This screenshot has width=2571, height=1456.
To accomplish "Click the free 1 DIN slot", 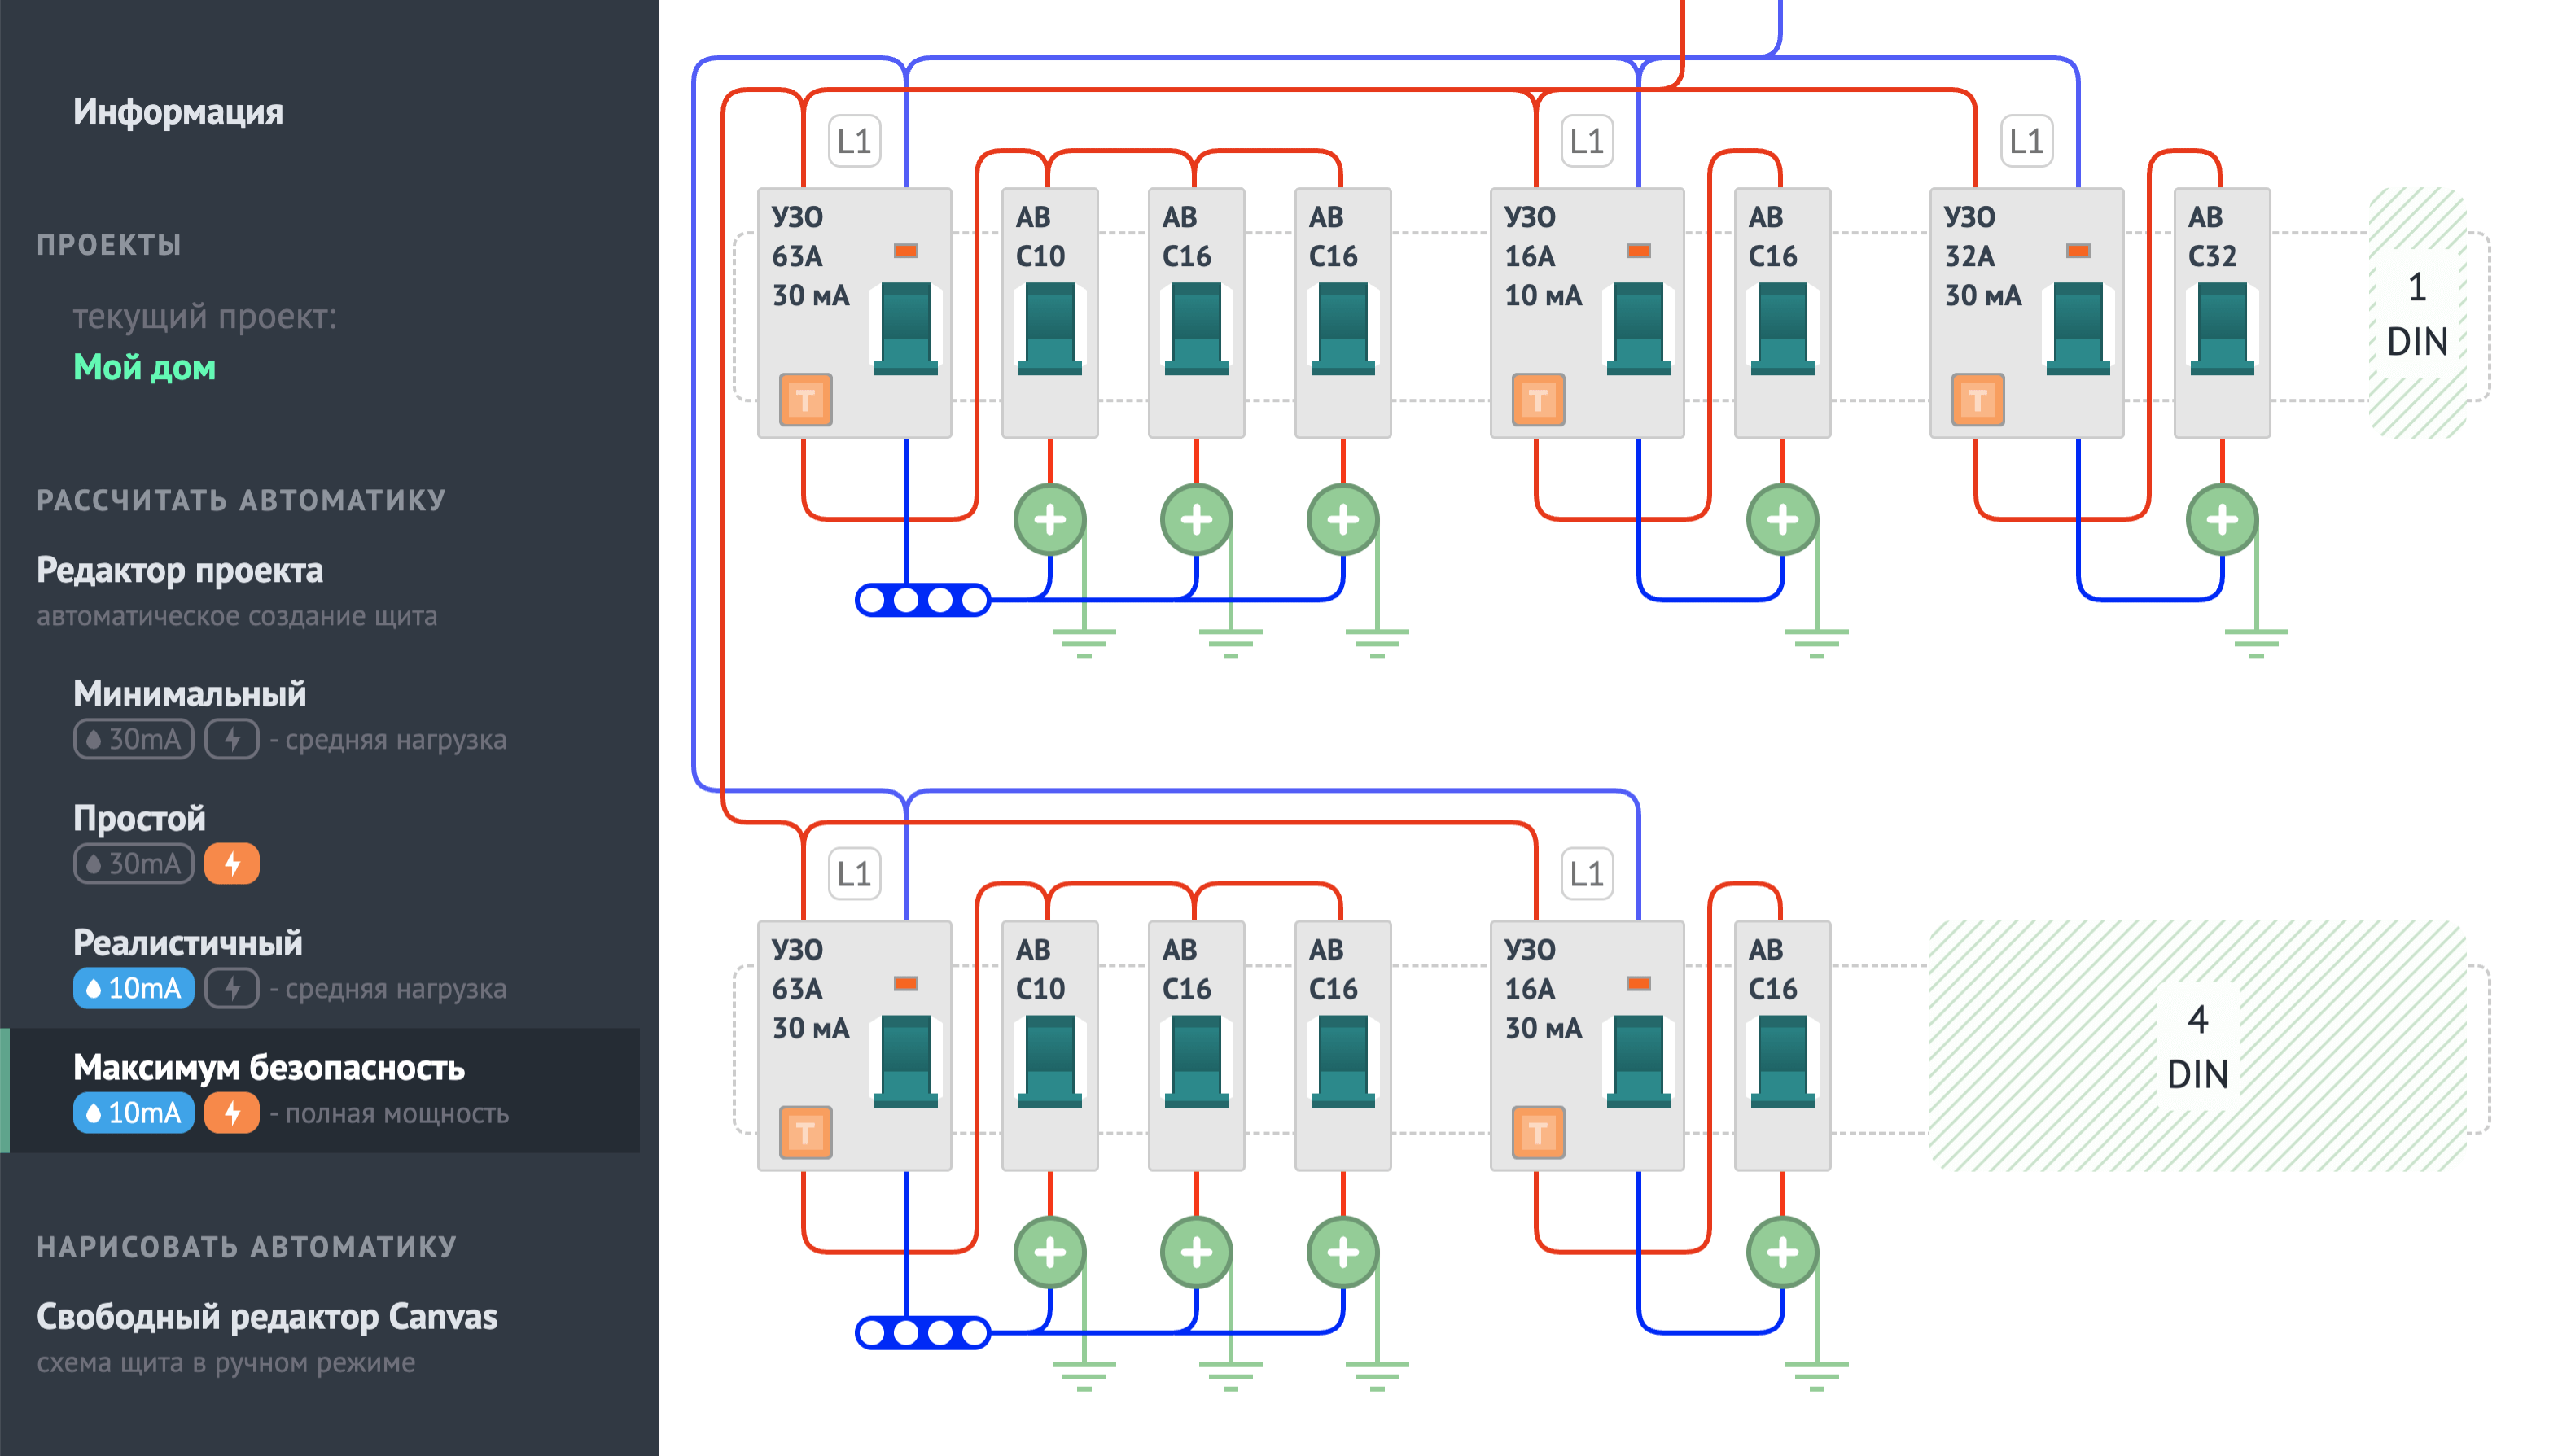I will (x=2417, y=313).
